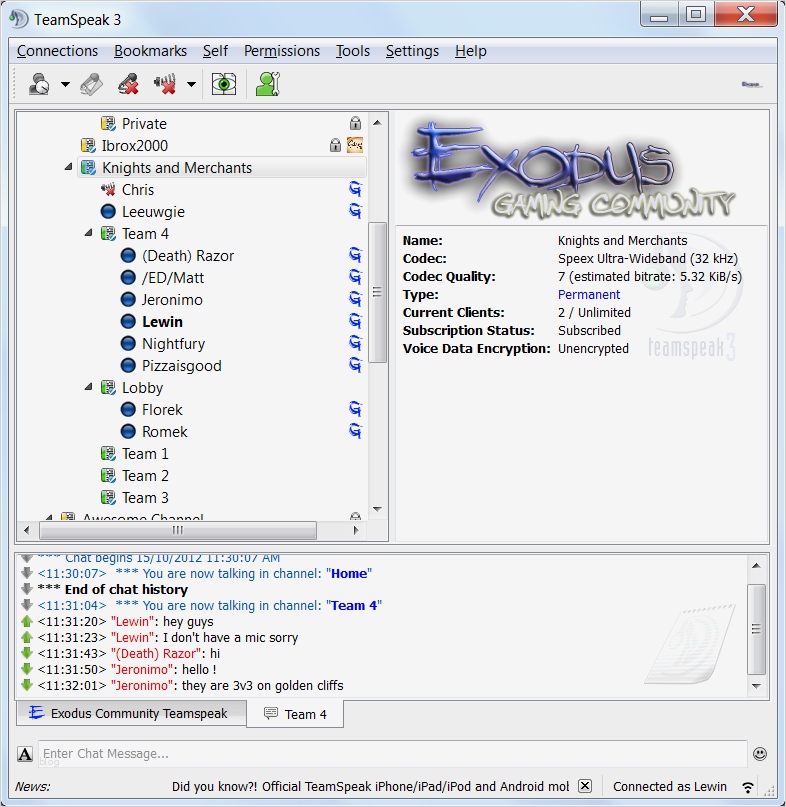Screen dimensions: 786x807
Task: Select user Leeuwgie
Action: (x=153, y=212)
